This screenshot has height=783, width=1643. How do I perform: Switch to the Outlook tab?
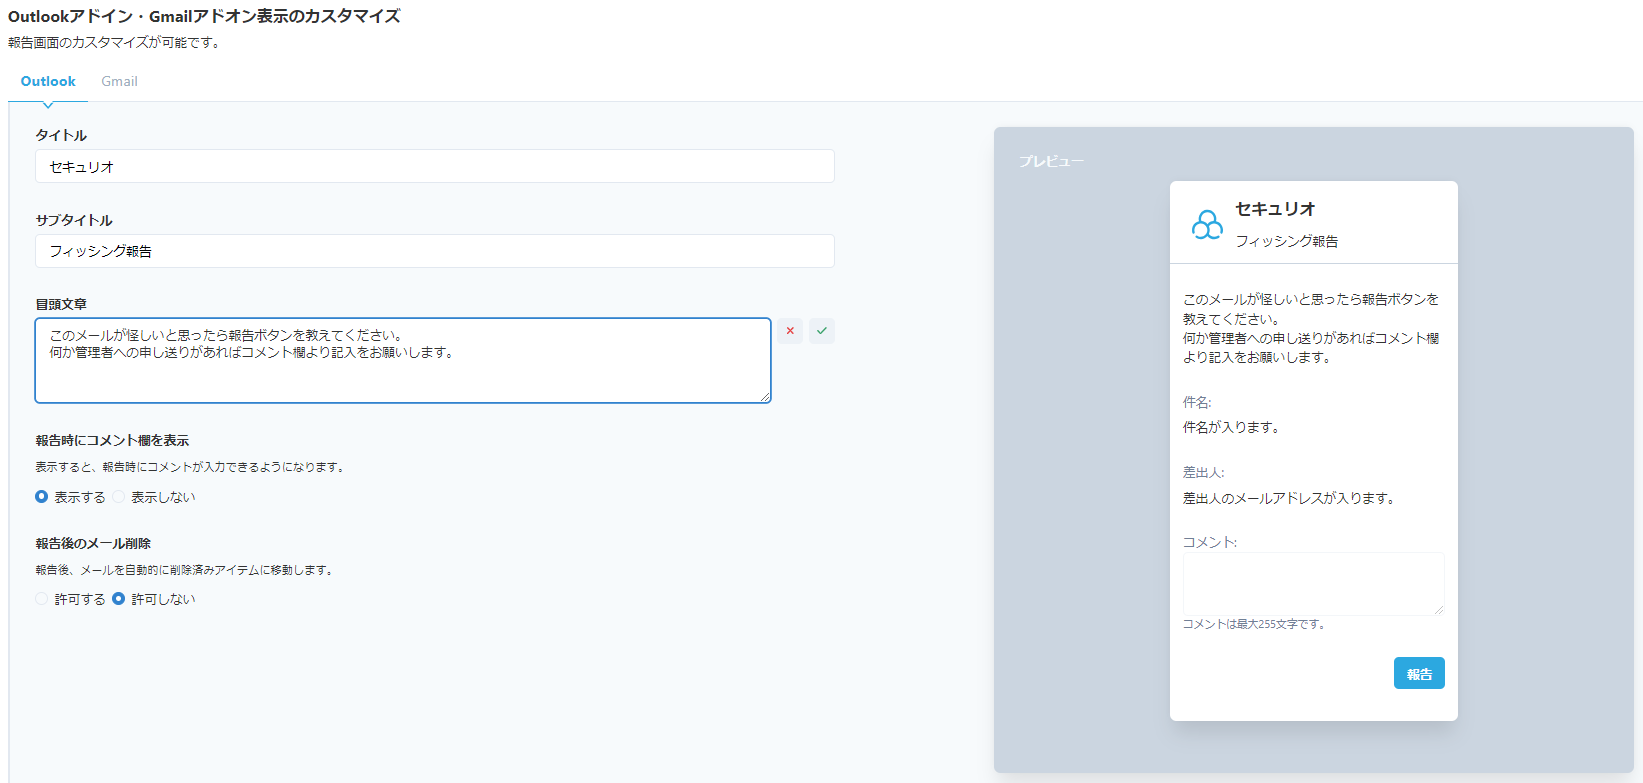(x=48, y=81)
